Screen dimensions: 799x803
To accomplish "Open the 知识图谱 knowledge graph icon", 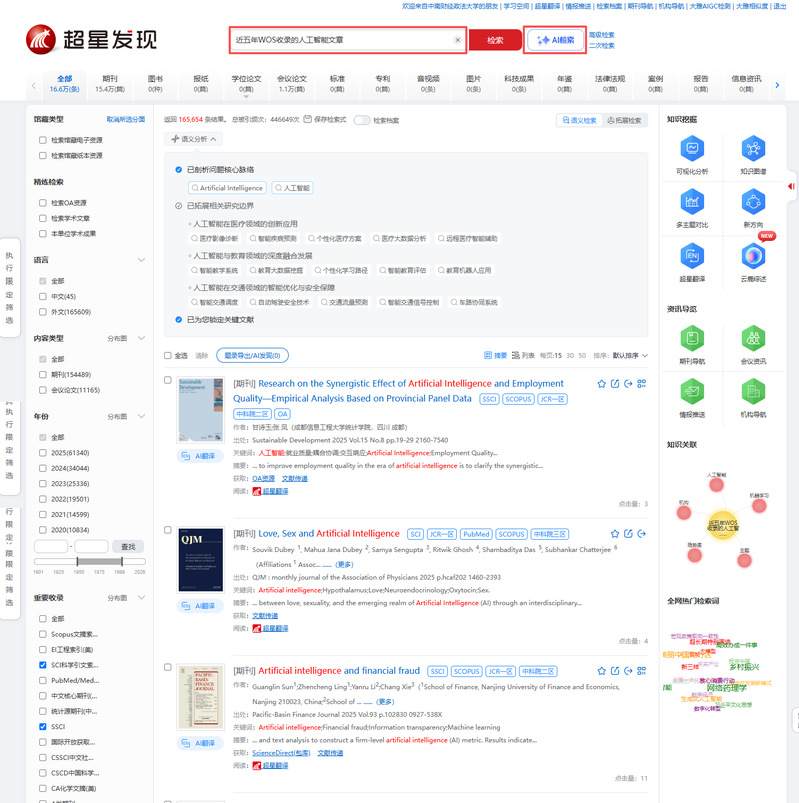I will 753,151.
